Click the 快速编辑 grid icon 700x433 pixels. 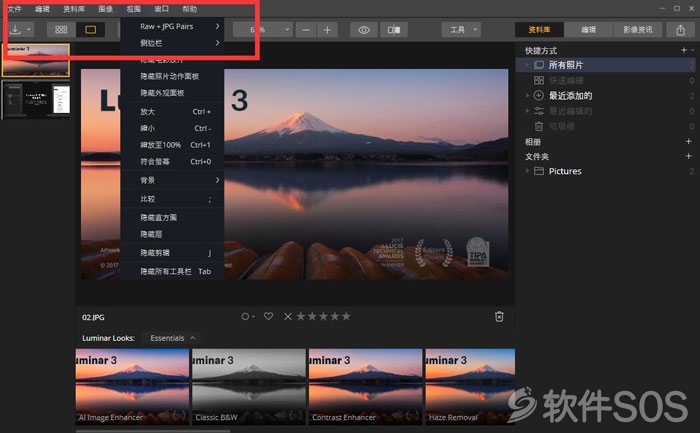click(x=539, y=80)
